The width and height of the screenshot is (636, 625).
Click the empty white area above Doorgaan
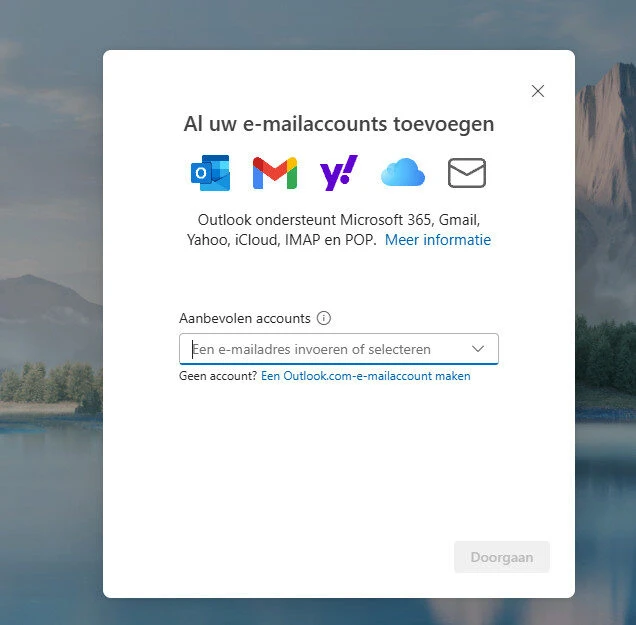pos(340,470)
